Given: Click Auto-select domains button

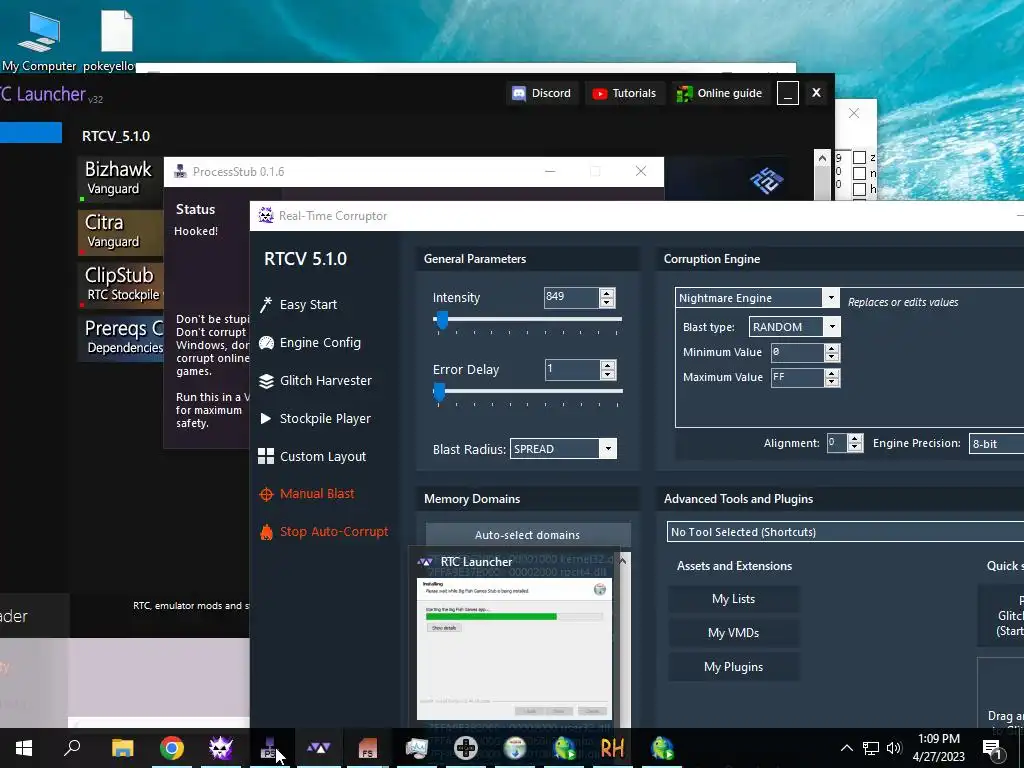Looking at the screenshot, I should [528, 535].
